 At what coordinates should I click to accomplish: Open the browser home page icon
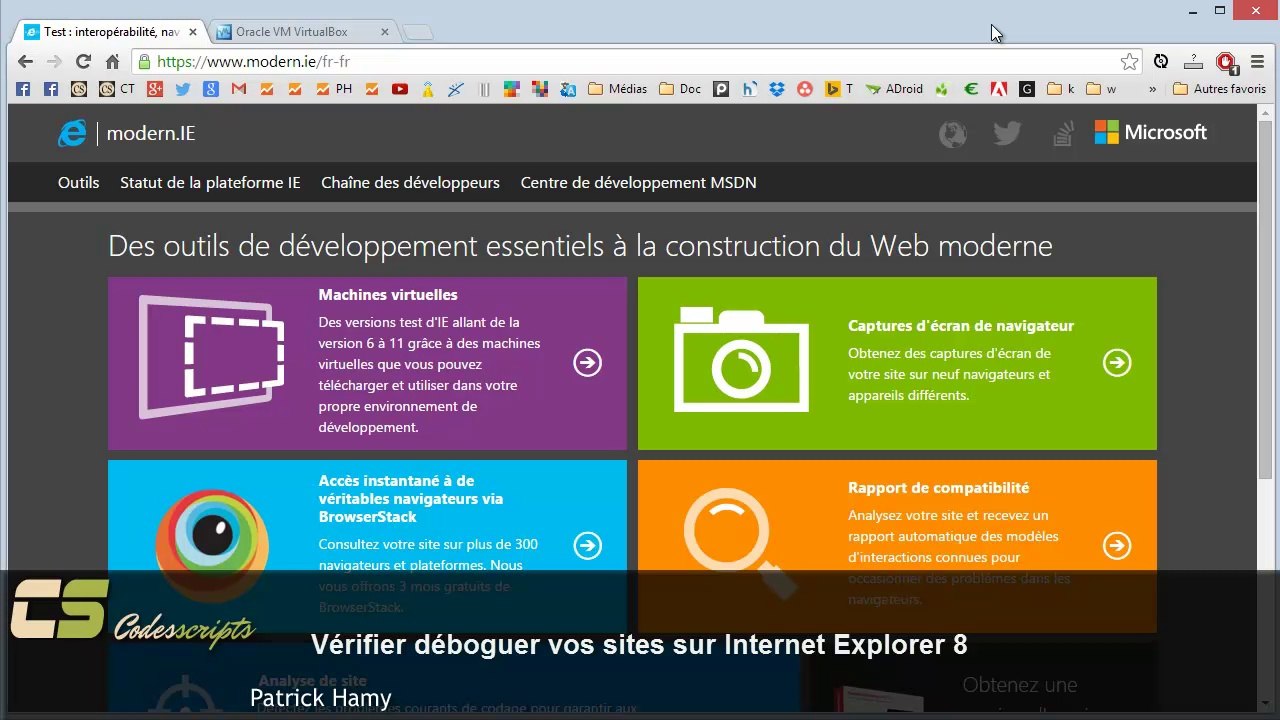(112, 62)
